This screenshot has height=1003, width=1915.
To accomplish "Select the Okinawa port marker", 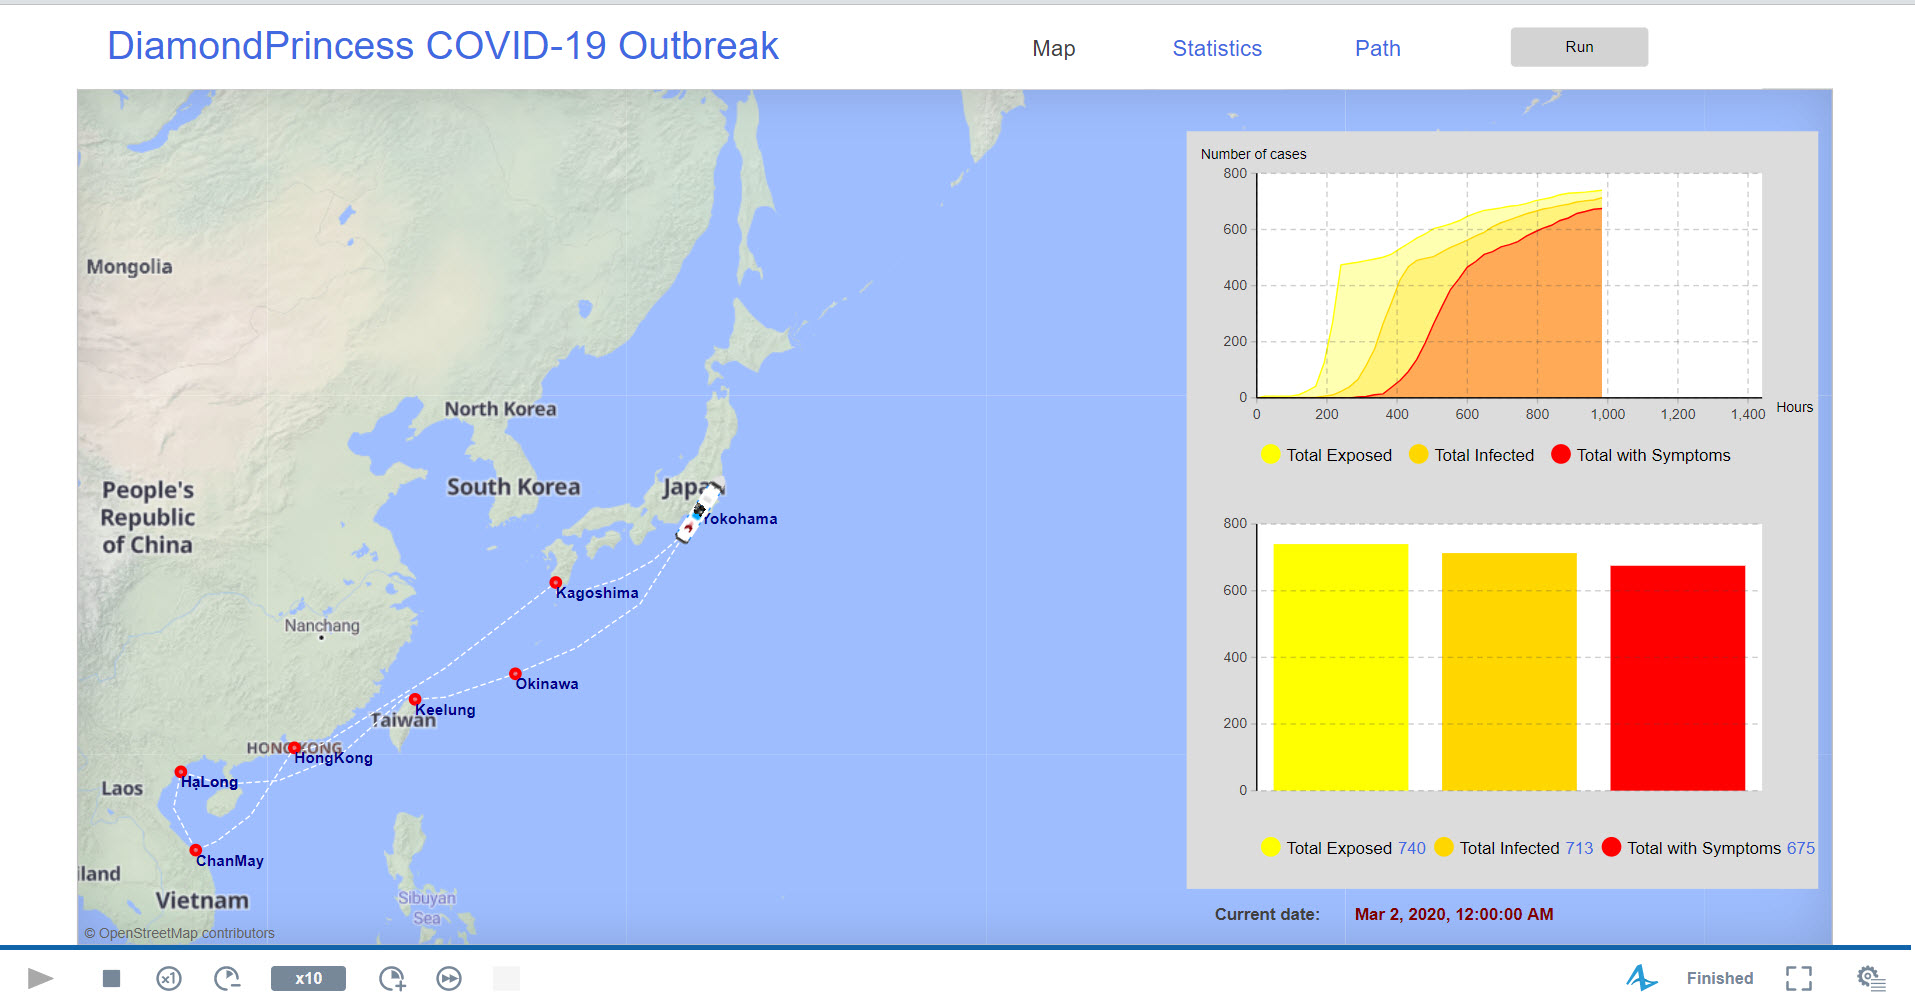I will pyautogui.click(x=515, y=674).
